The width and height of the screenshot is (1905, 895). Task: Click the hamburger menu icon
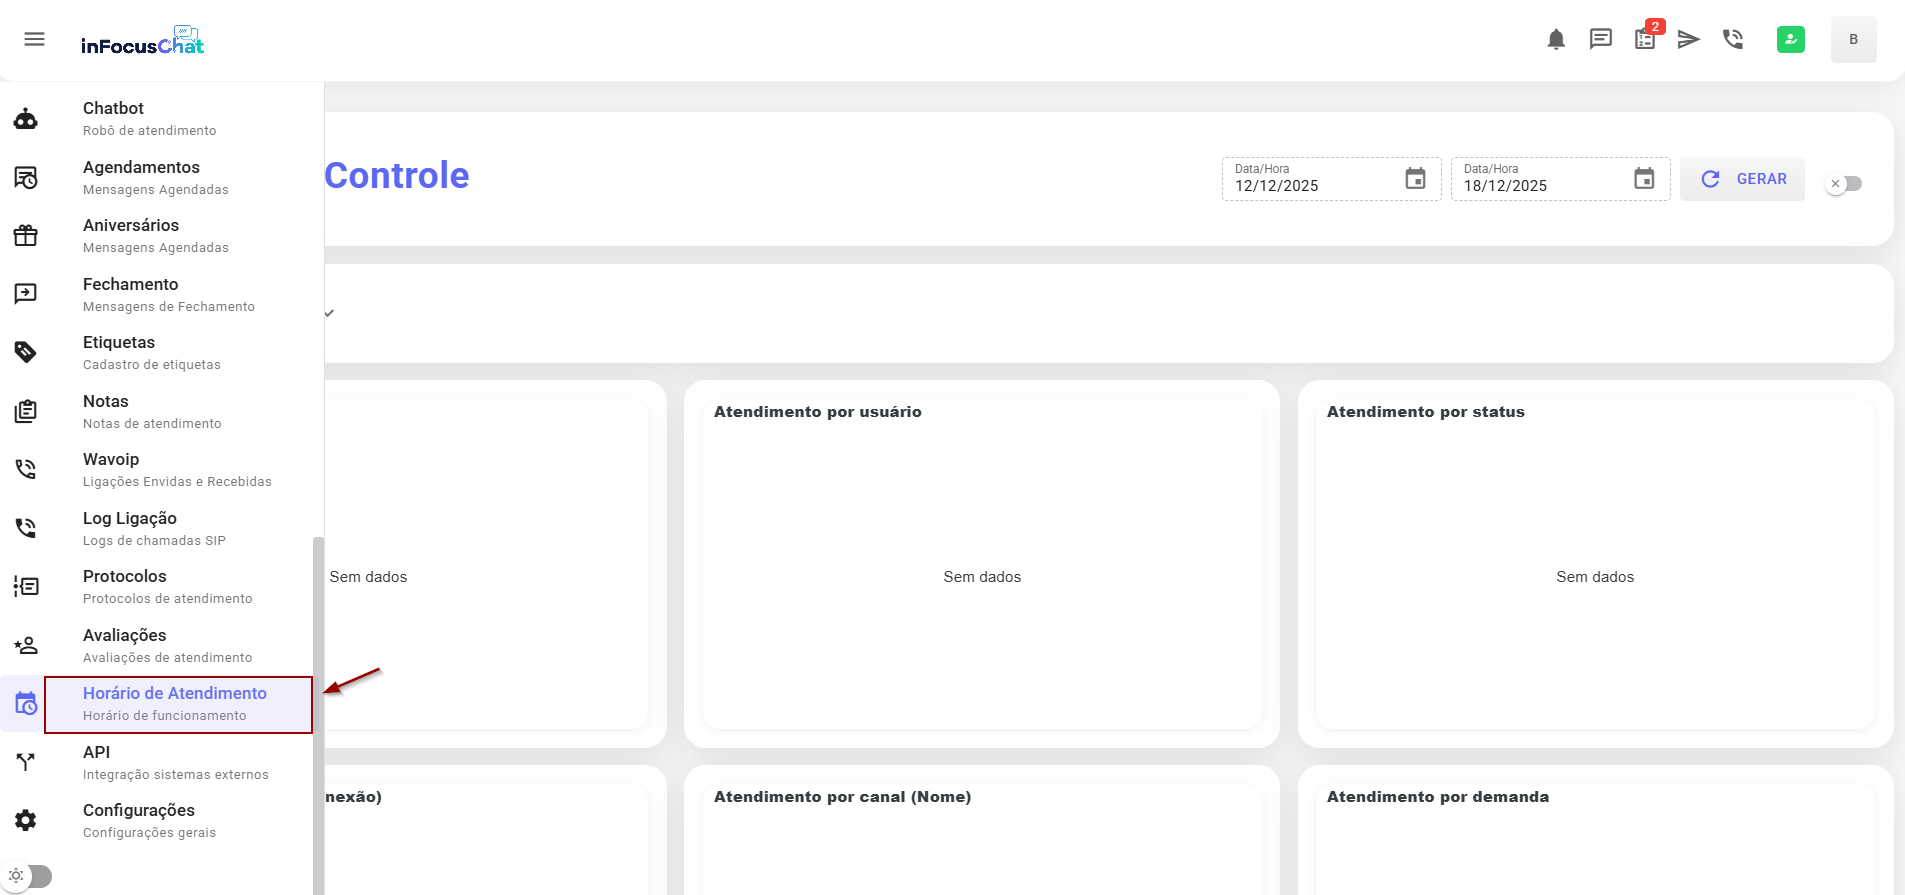coord(34,39)
